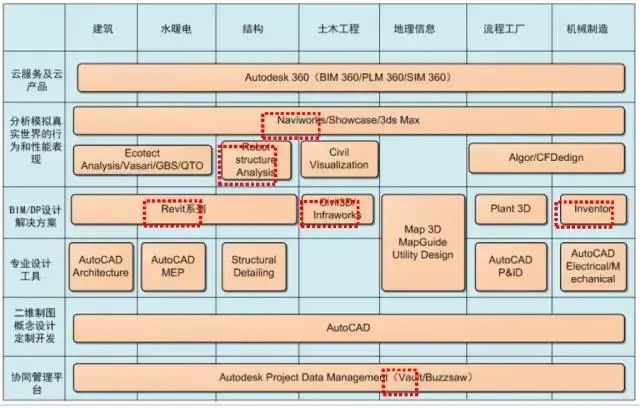Select the 机械制造 column header

click(587, 29)
